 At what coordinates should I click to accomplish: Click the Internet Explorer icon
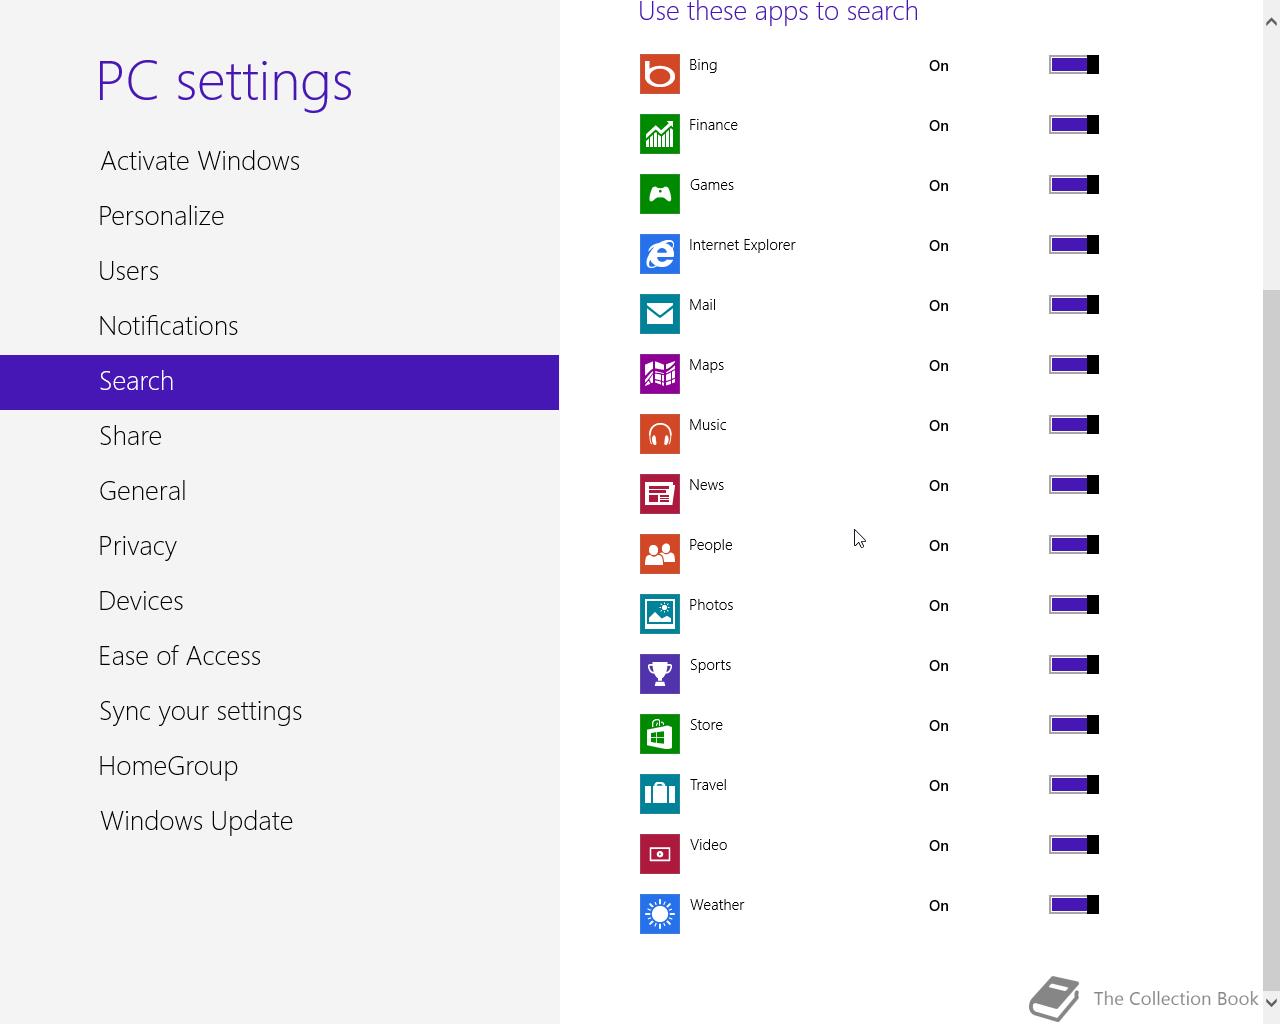click(x=660, y=254)
